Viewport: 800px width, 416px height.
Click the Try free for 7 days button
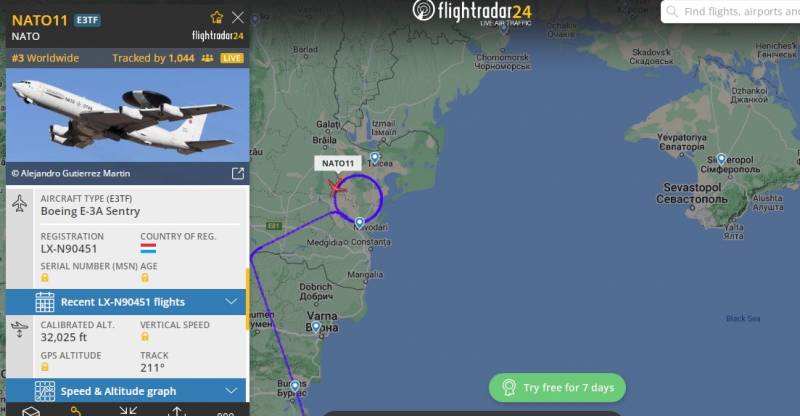coord(557,388)
